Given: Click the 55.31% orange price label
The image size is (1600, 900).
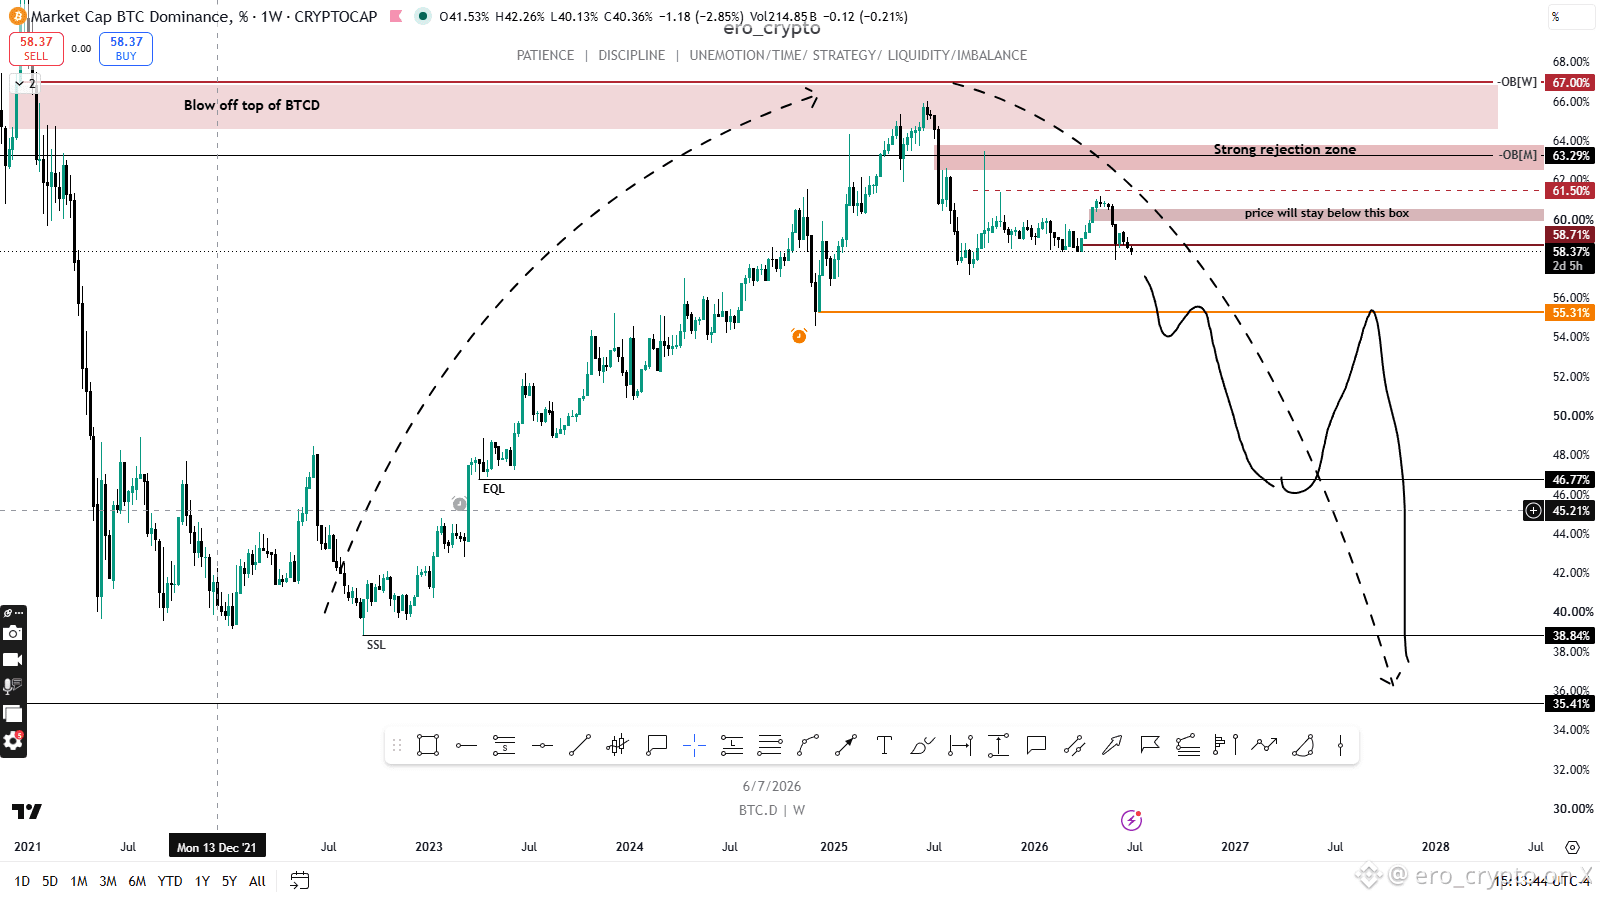Looking at the screenshot, I should coord(1571,313).
